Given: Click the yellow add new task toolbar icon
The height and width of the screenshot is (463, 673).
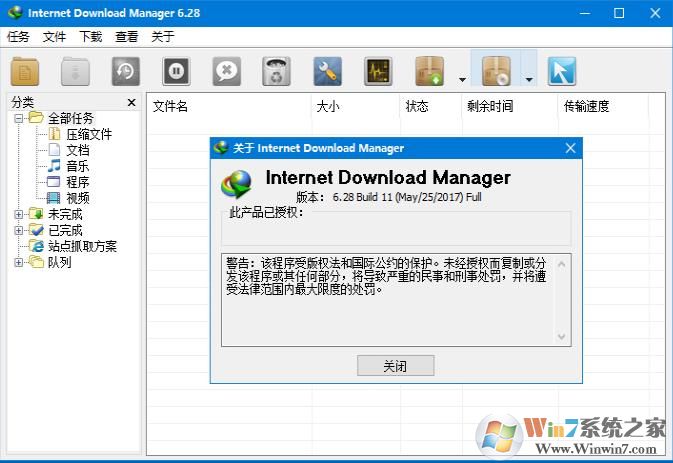Looking at the screenshot, I should click(x=25, y=71).
